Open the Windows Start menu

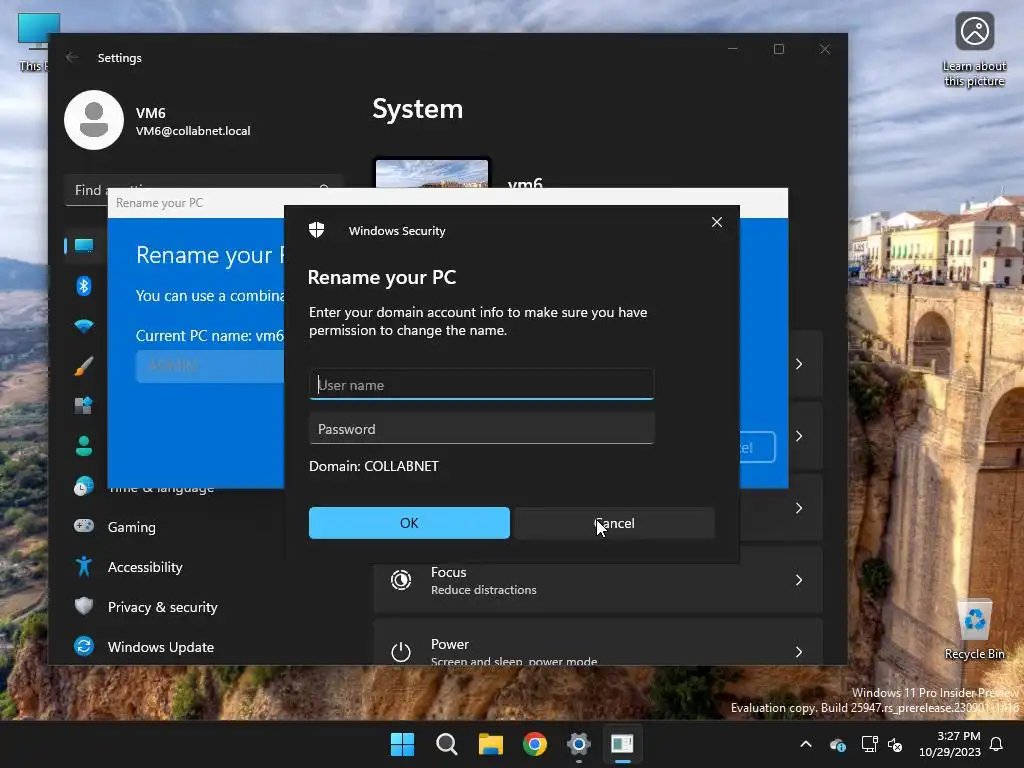pyautogui.click(x=402, y=744)
